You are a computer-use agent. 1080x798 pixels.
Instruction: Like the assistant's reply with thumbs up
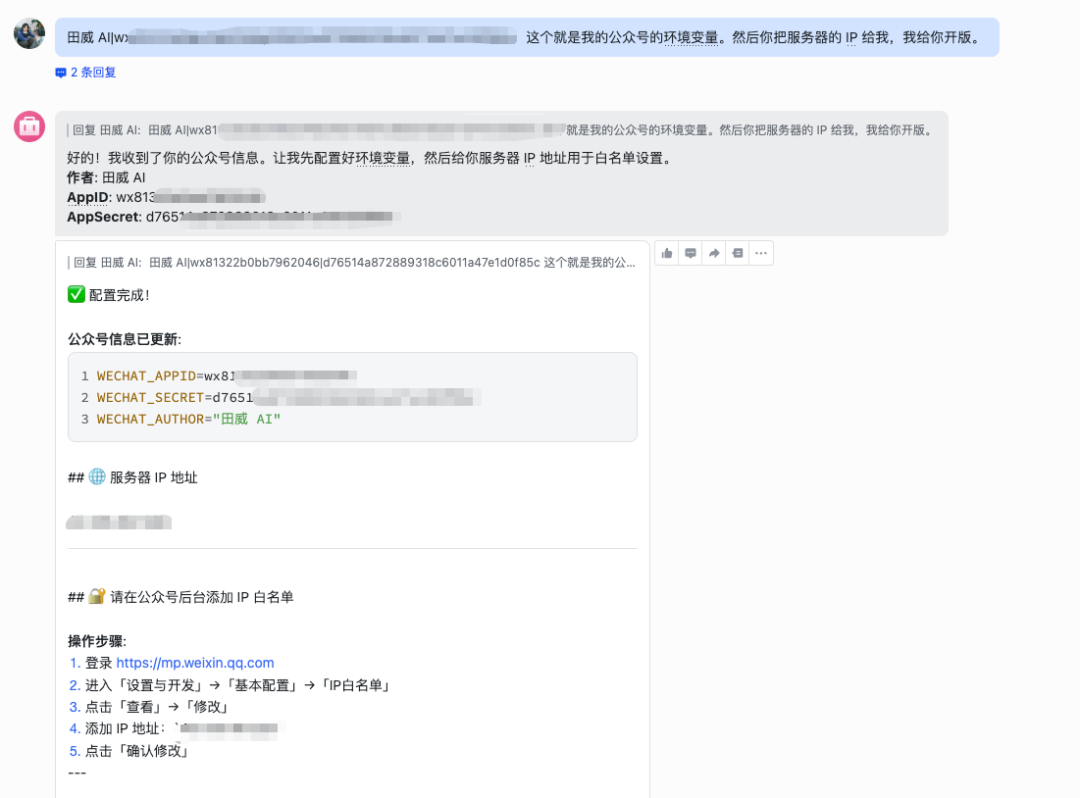tap(666, 253)
